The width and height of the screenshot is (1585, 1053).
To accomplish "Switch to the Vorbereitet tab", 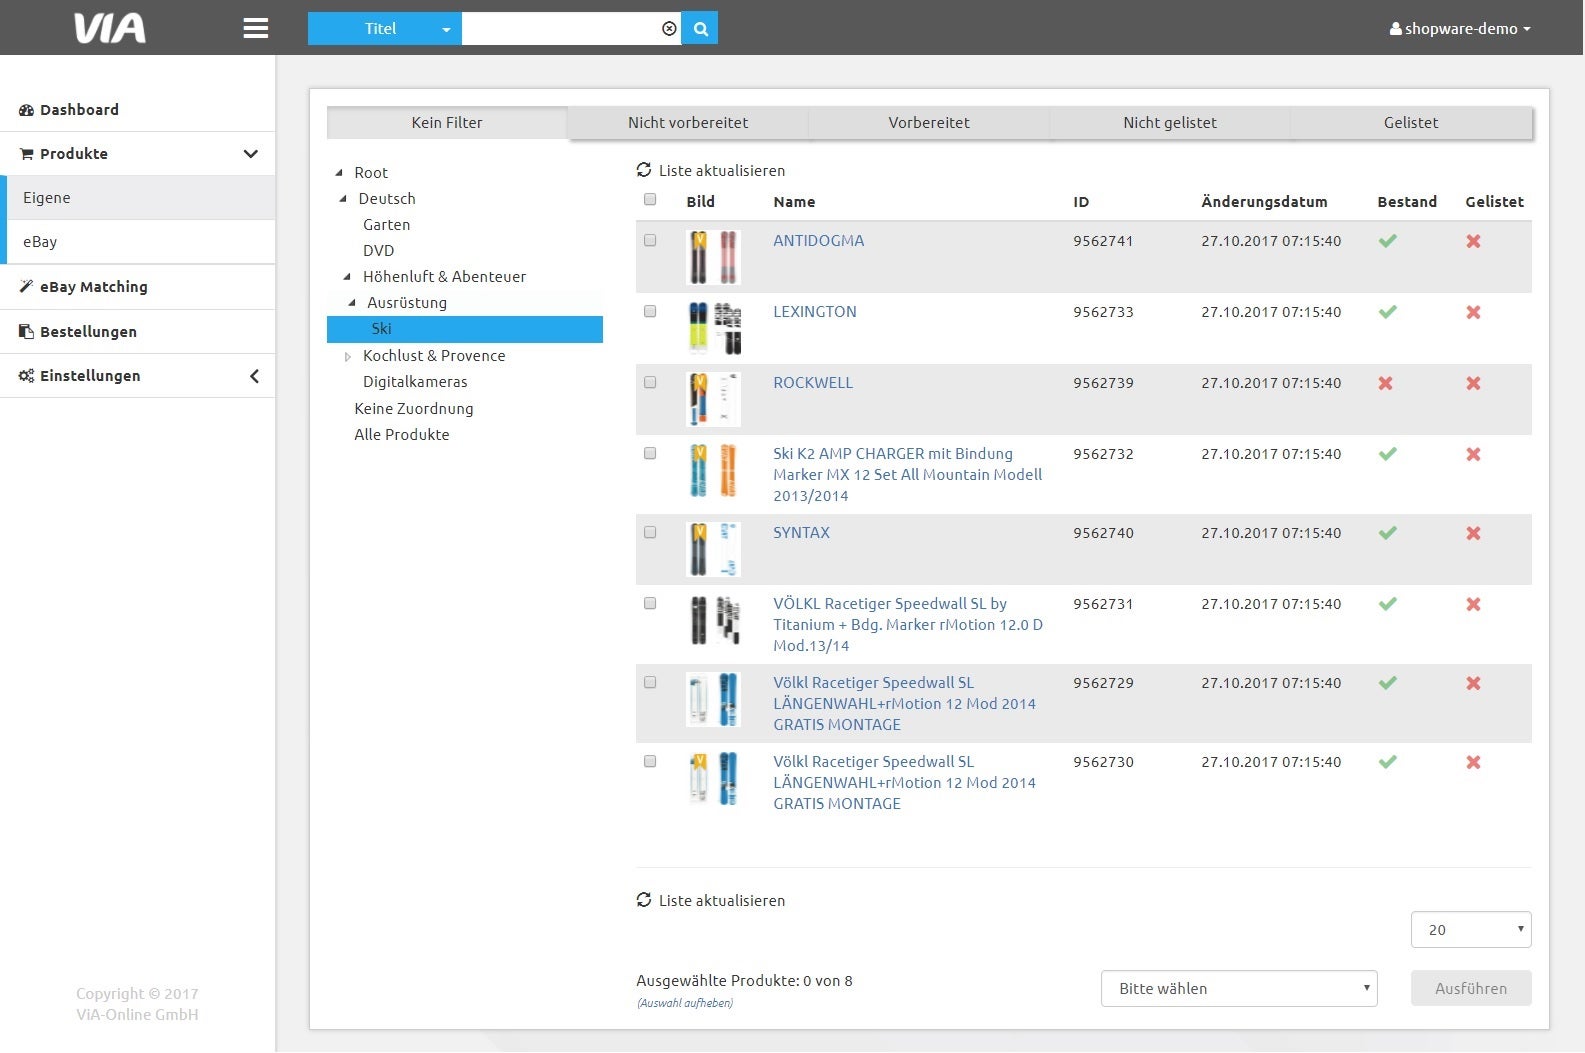I will (929, 122).
